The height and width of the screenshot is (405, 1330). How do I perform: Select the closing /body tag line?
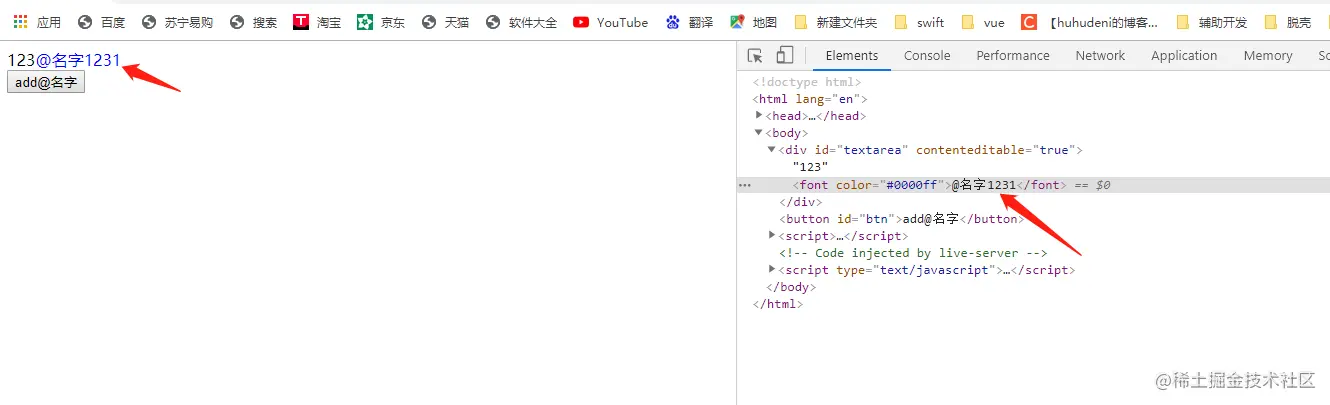coord(790,287)
